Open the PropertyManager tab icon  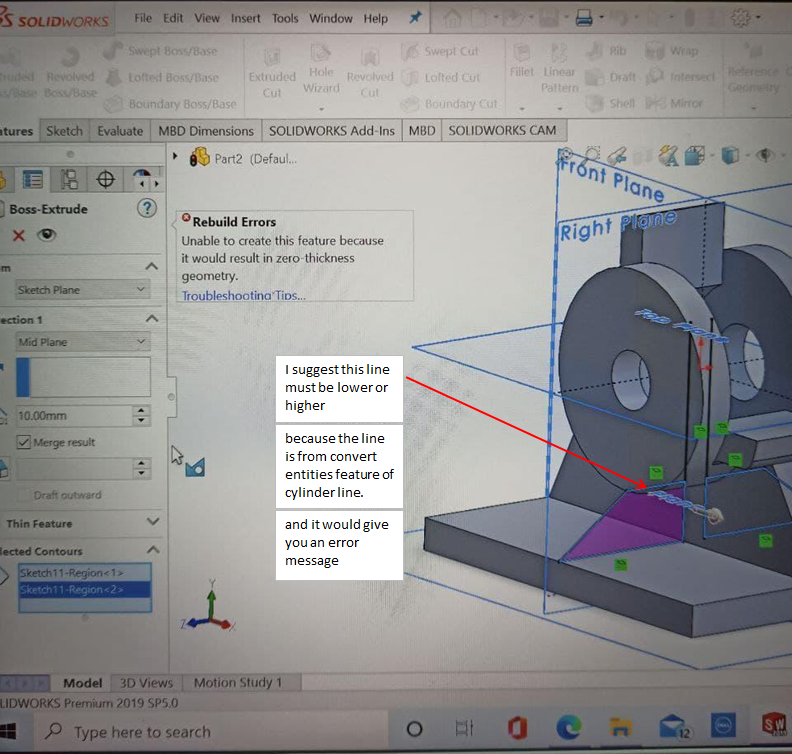pos(33,180)
